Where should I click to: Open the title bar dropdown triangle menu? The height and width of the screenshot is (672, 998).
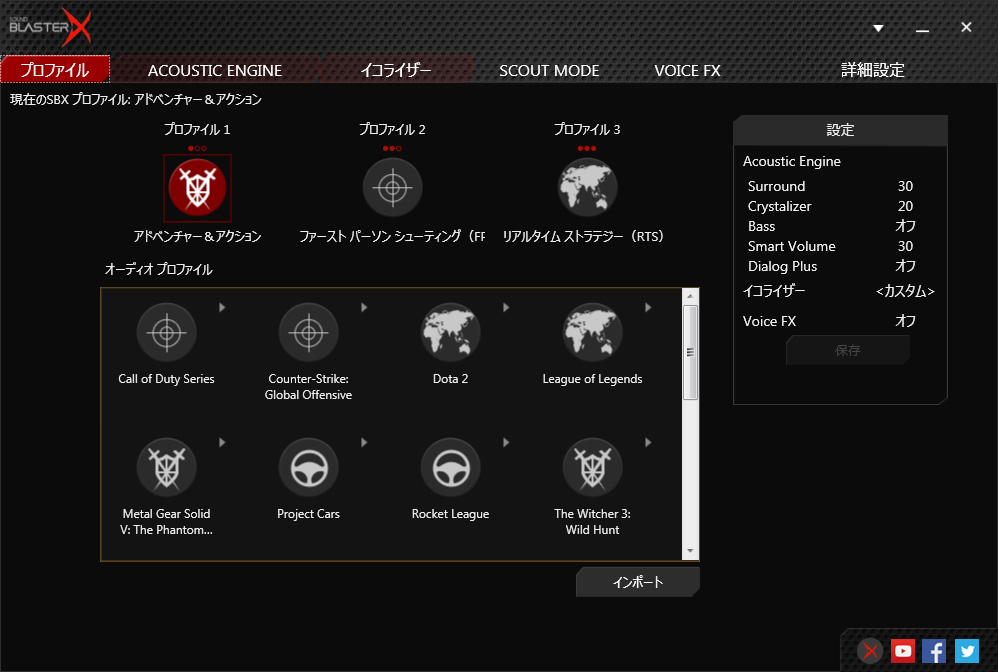tap(878, 28)
